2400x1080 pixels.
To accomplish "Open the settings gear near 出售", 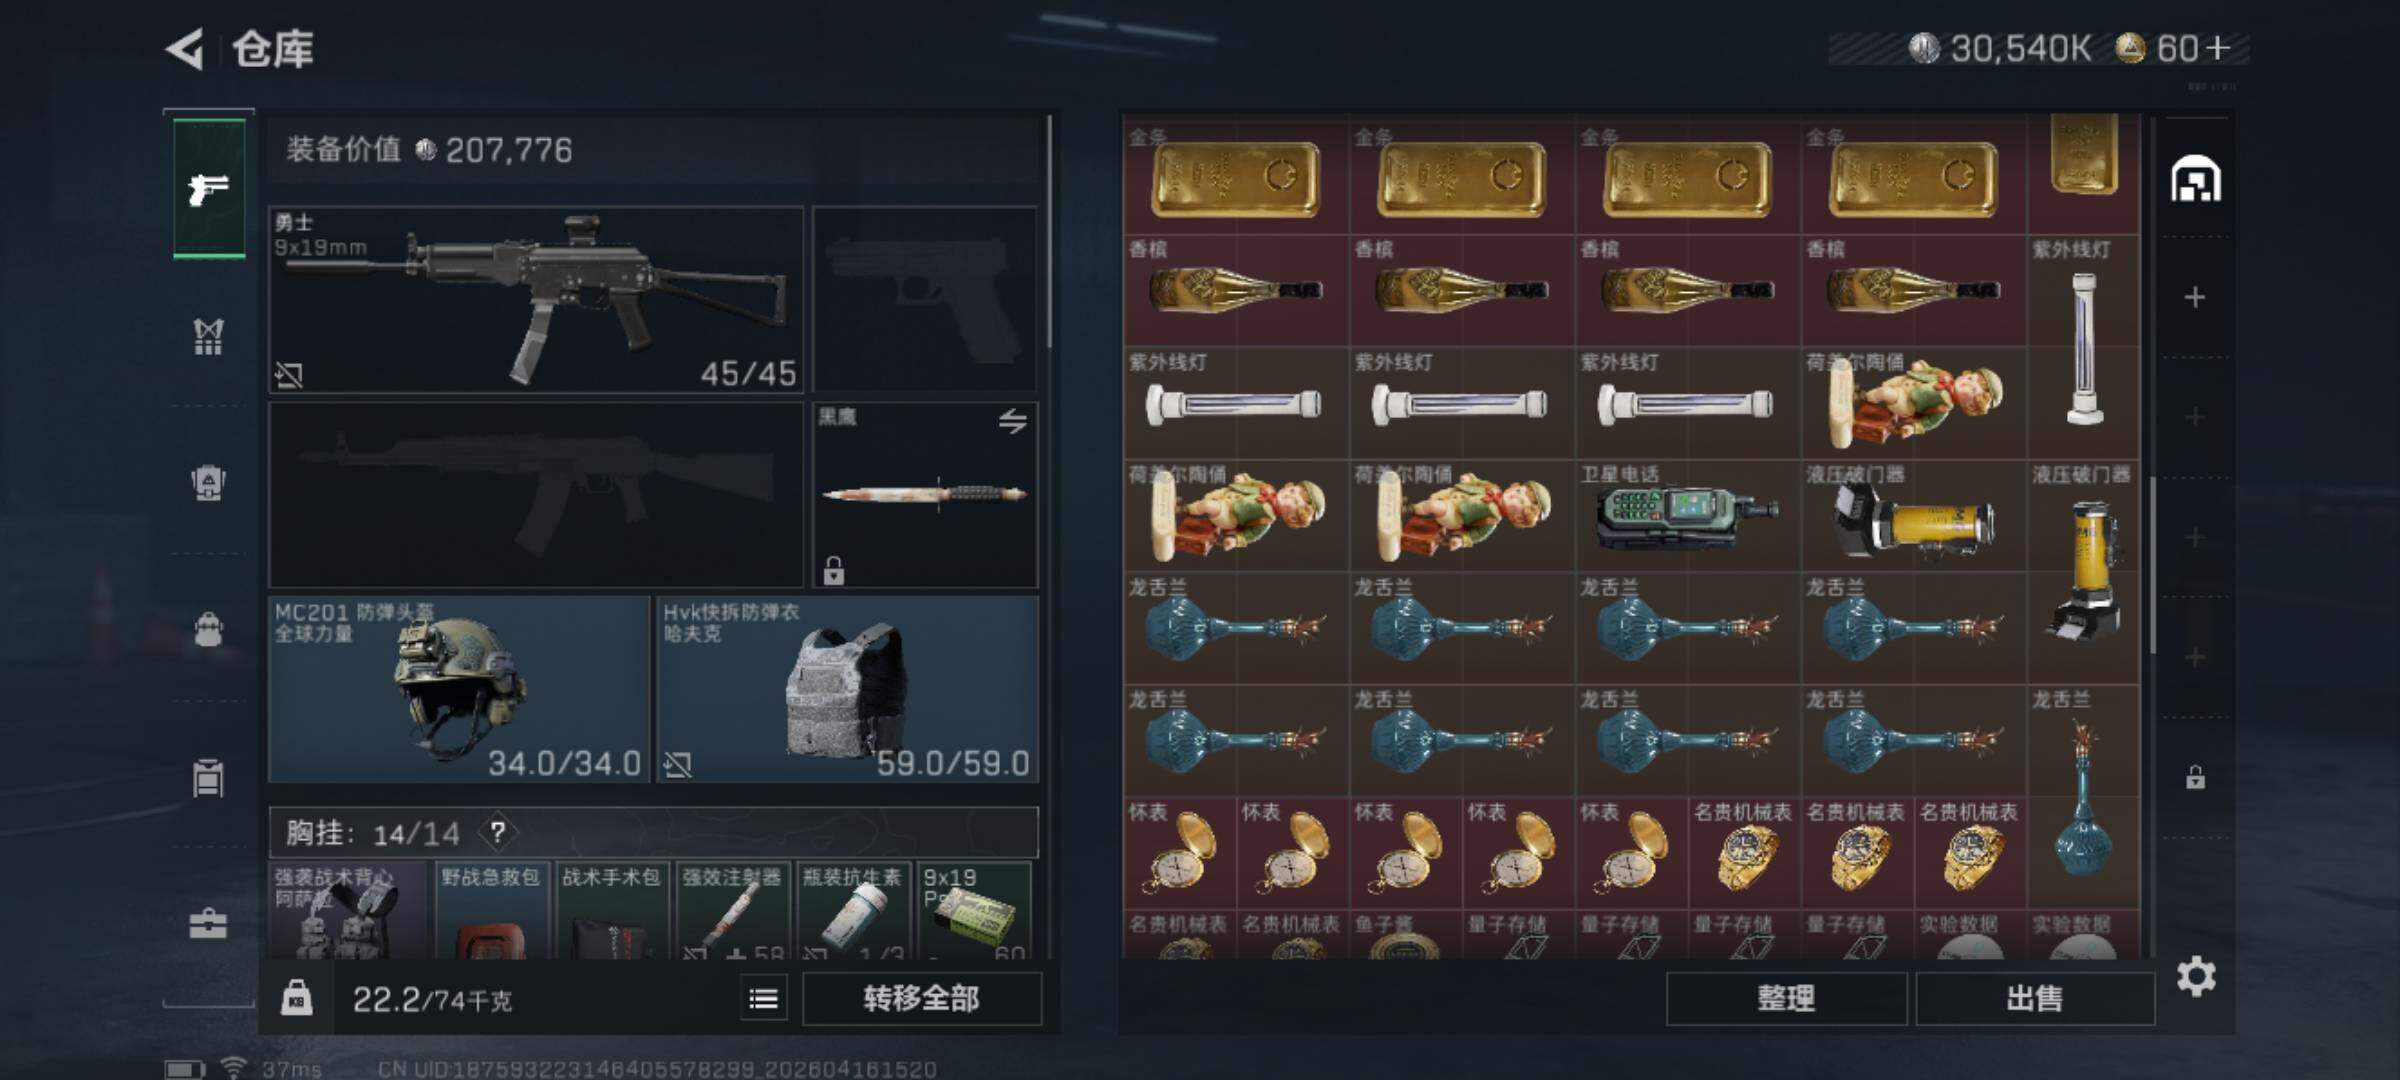I will coord(2196,976).
